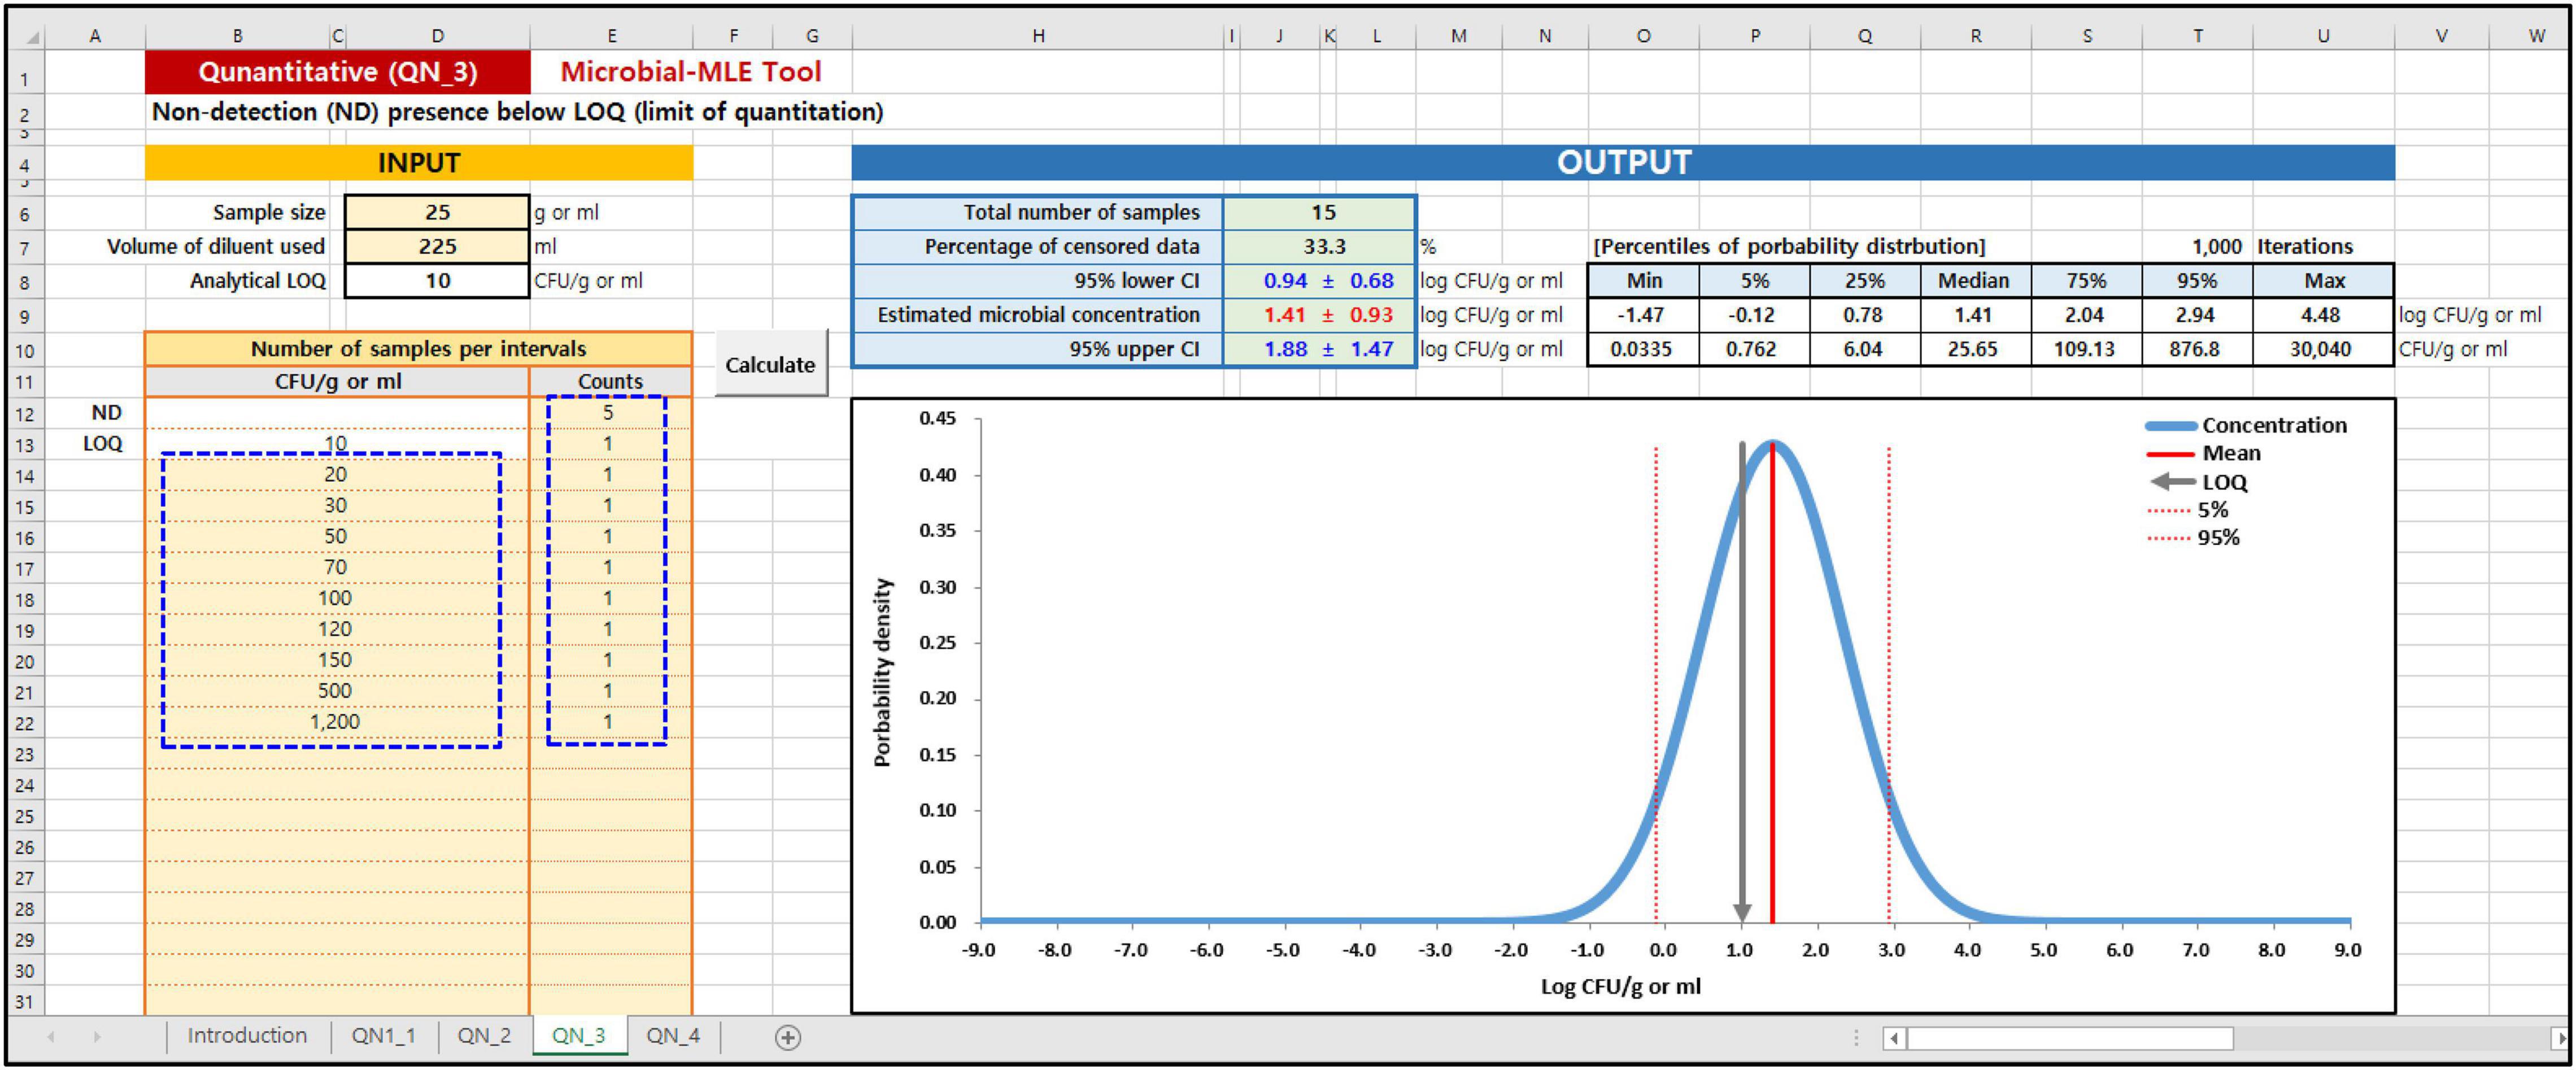Select the cell with CFU value 150
Image resolution: width=2576 pixels, height=1070 pixels.
coord(336,659)
